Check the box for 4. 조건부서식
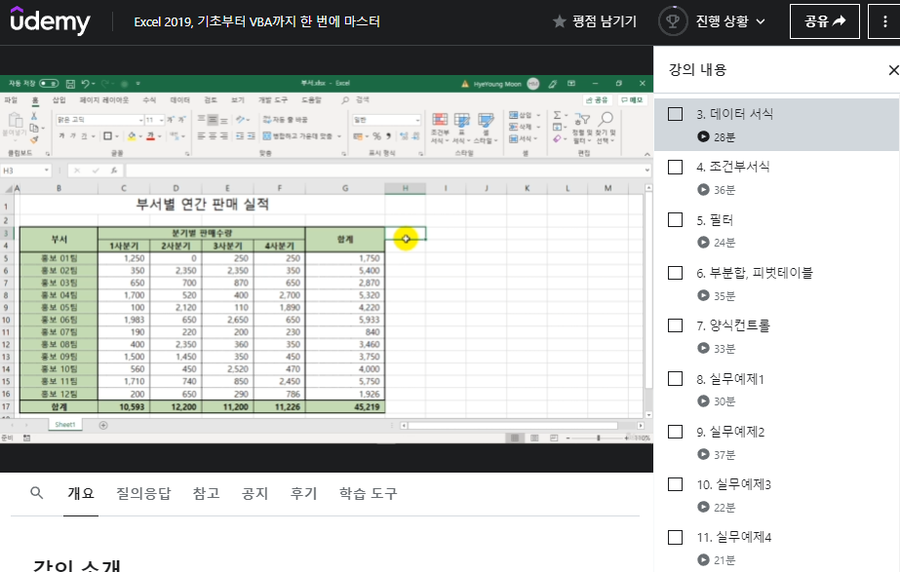 pyautogui.click(x=676, y=167)
